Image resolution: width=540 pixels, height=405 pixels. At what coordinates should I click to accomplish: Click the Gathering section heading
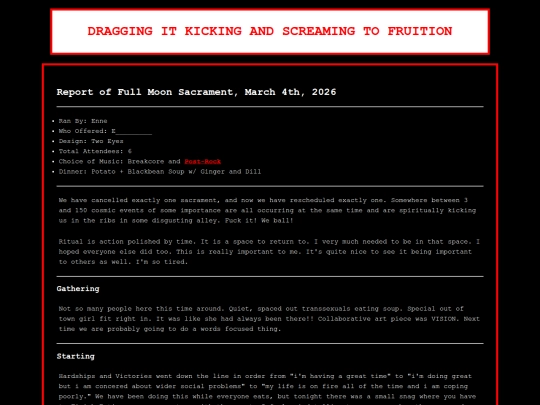[78, 289]
